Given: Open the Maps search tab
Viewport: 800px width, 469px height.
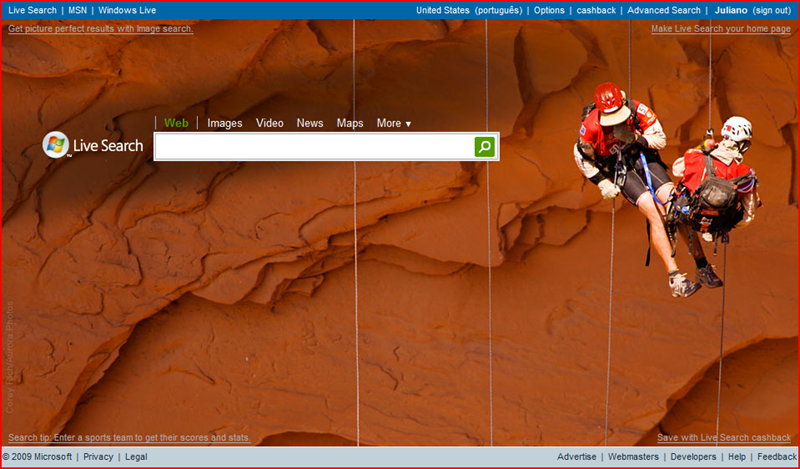Looking at the screenshot, I should click(350, 123).
